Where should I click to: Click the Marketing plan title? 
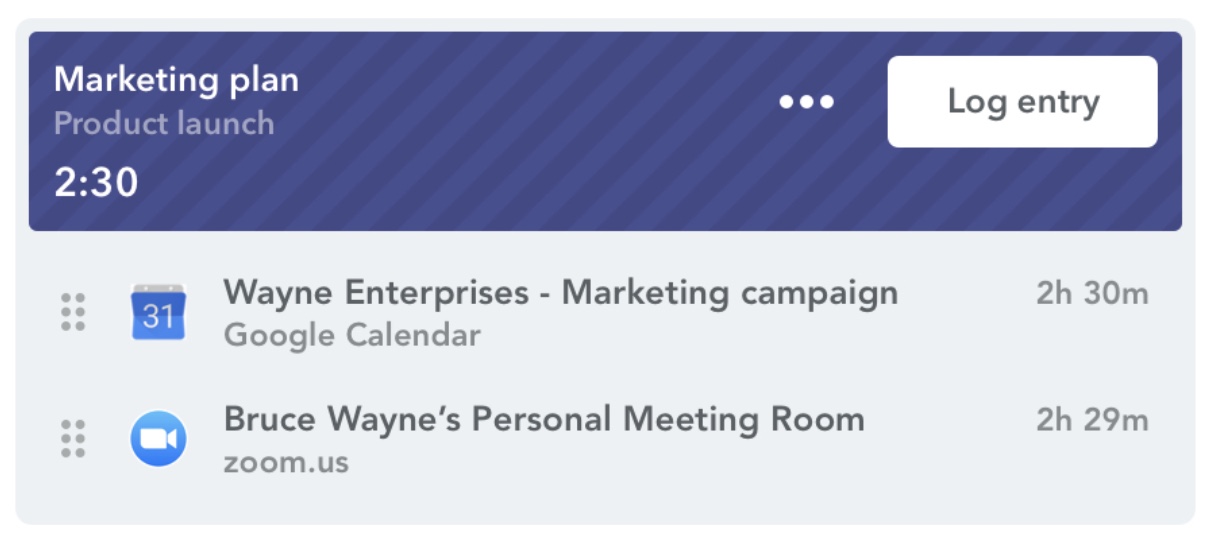tap(176, 80)
